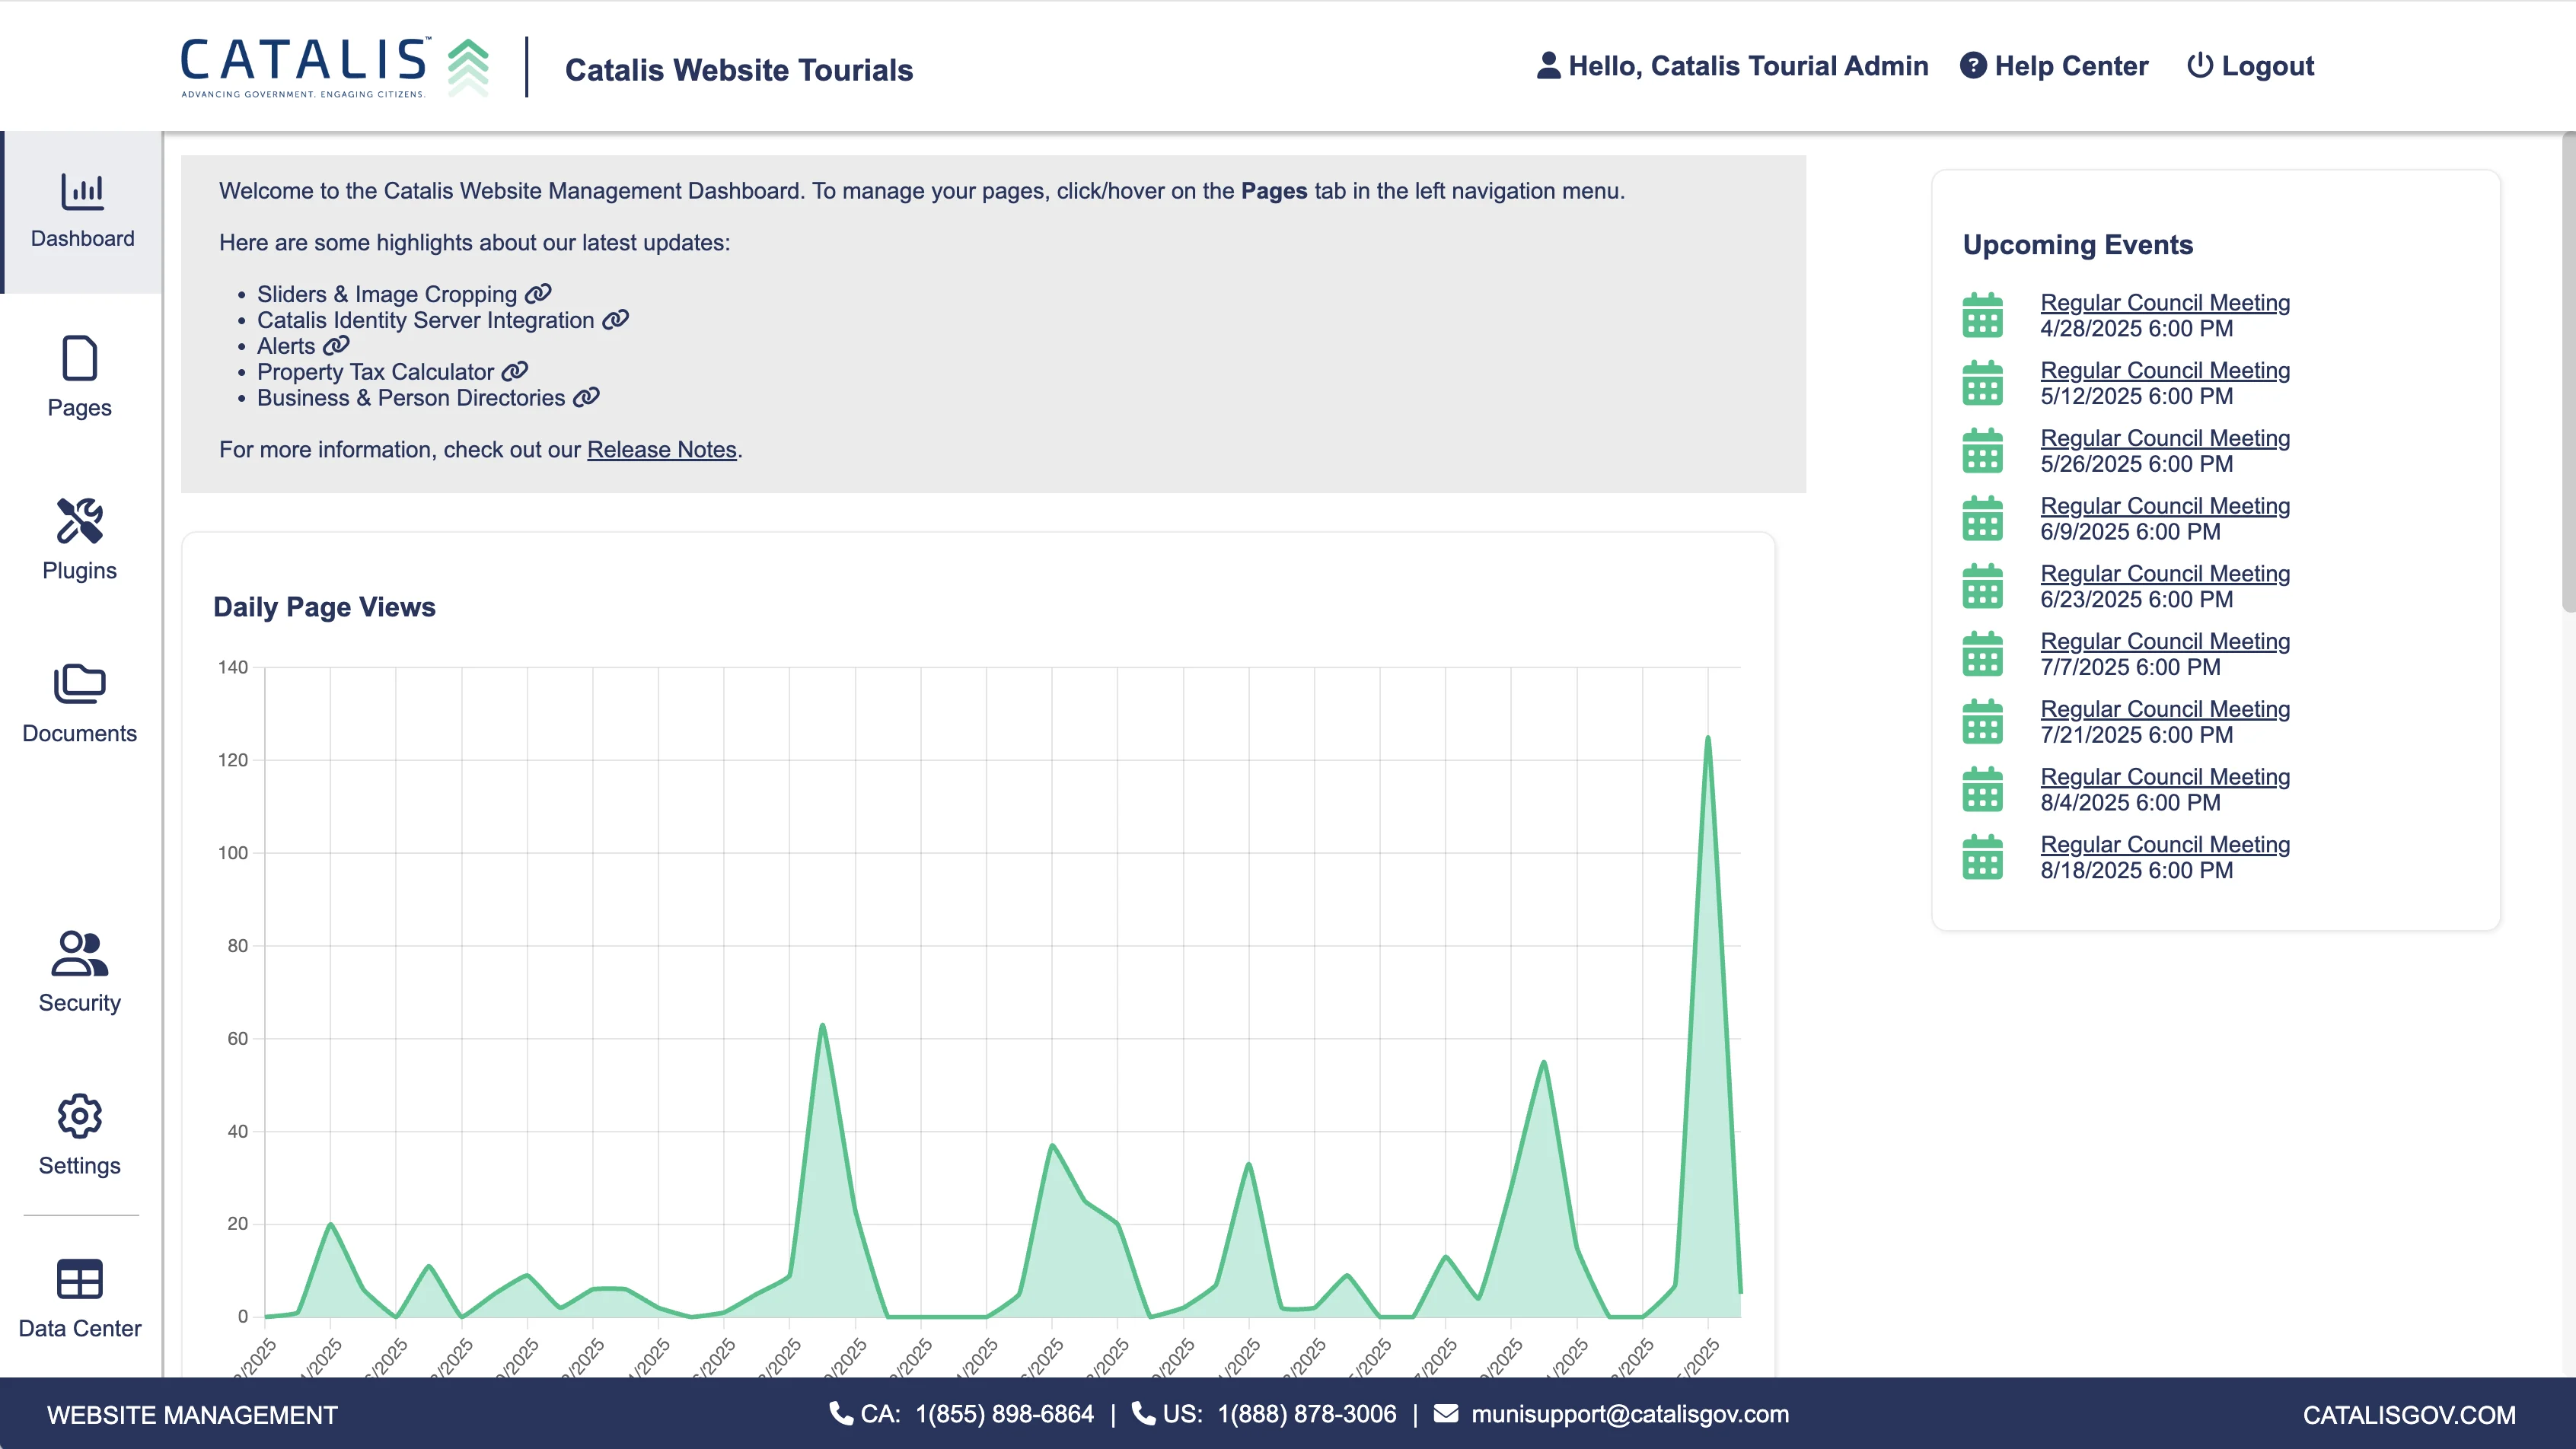The height and width of the screenshot is (1449, 2576).
Task: Open Regular Council Meeting on 4/28/2025
Action: pyautogui.click(x=2165, y=302)
